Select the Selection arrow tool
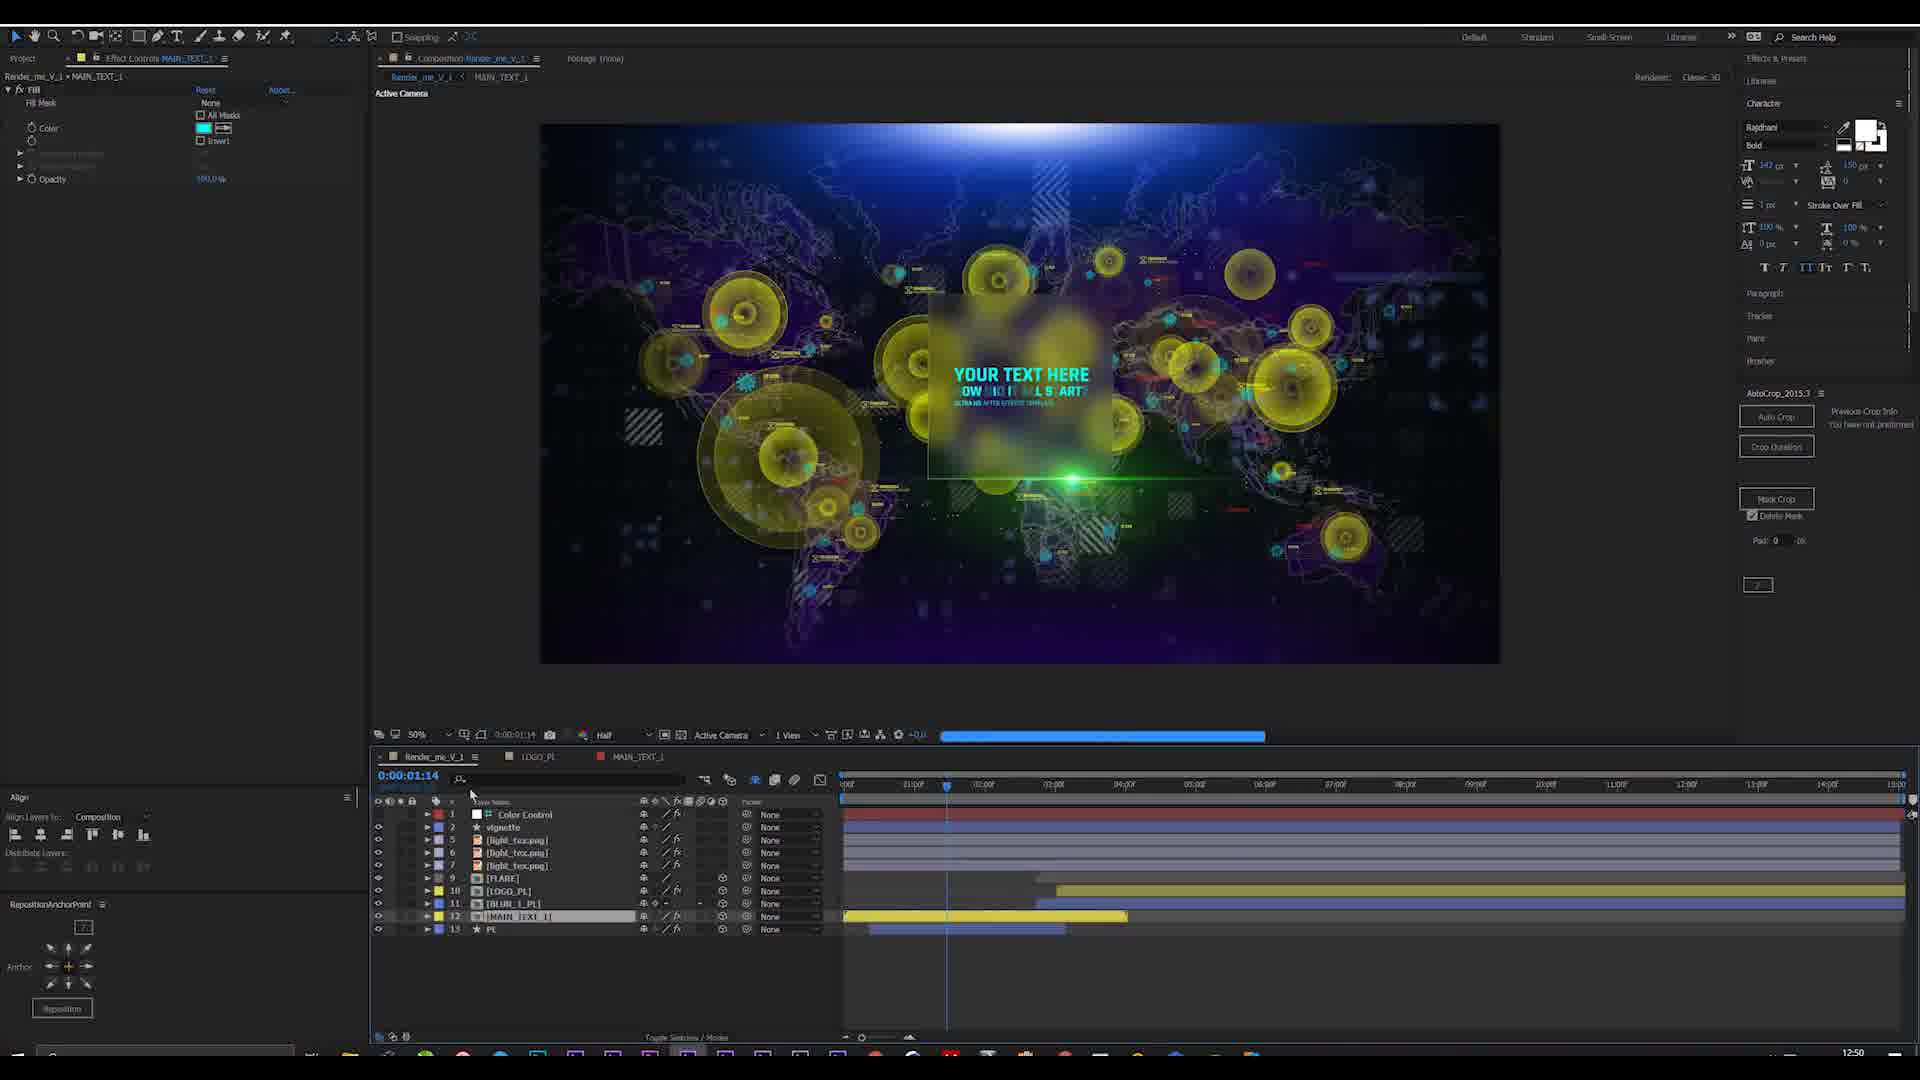 [16, 36]
